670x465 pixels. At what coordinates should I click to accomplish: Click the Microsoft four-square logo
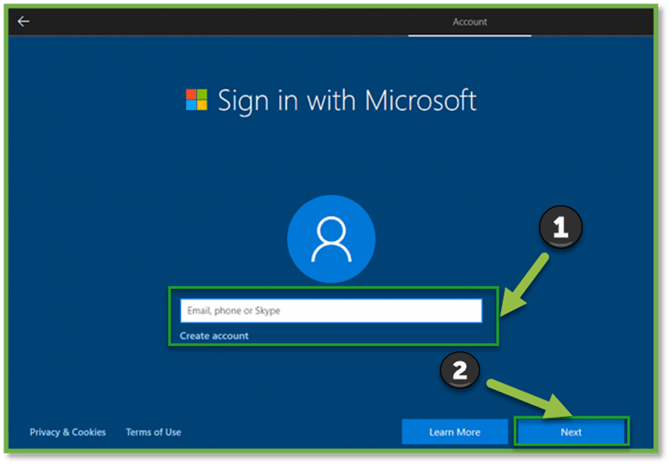click(x=196, y=100)
